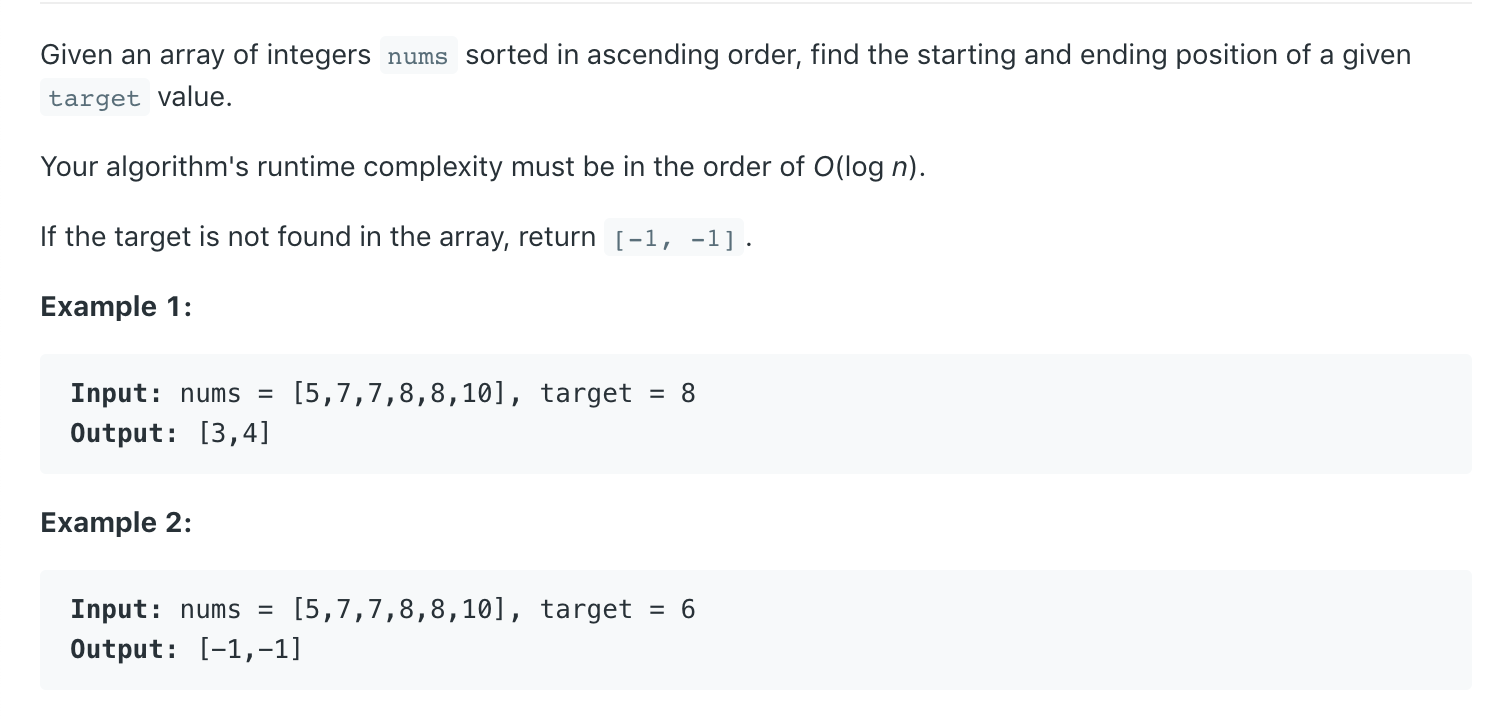Click the bold Output label in Example 2
This screenshot has height=720, width=1512.
(x=124, y=649)
